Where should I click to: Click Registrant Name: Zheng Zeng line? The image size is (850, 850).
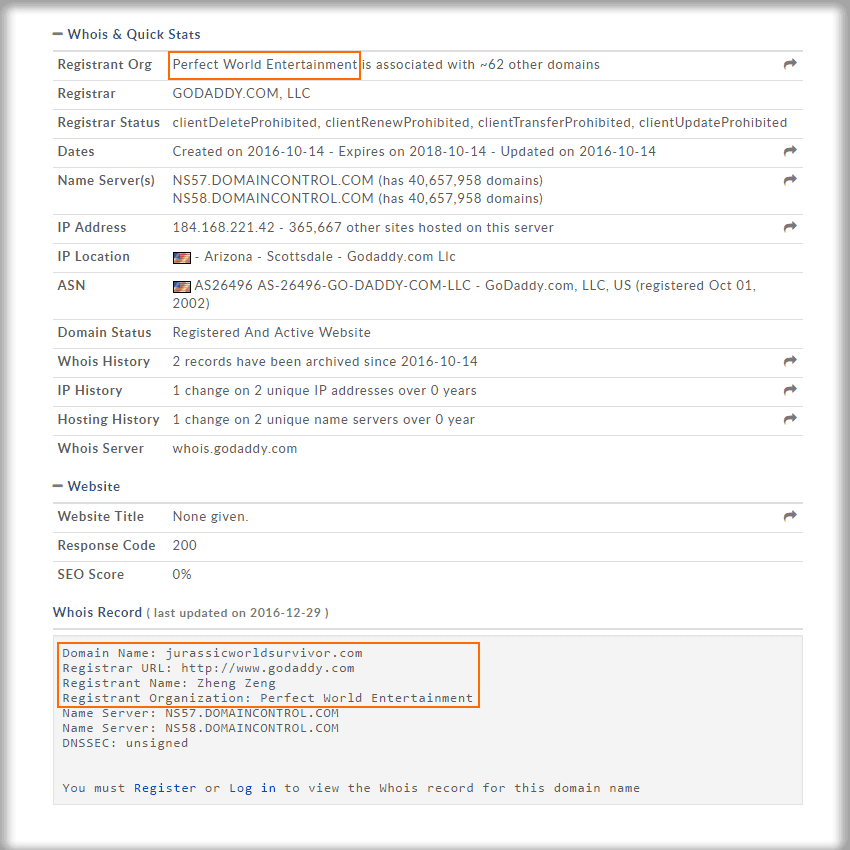[169, 683]
